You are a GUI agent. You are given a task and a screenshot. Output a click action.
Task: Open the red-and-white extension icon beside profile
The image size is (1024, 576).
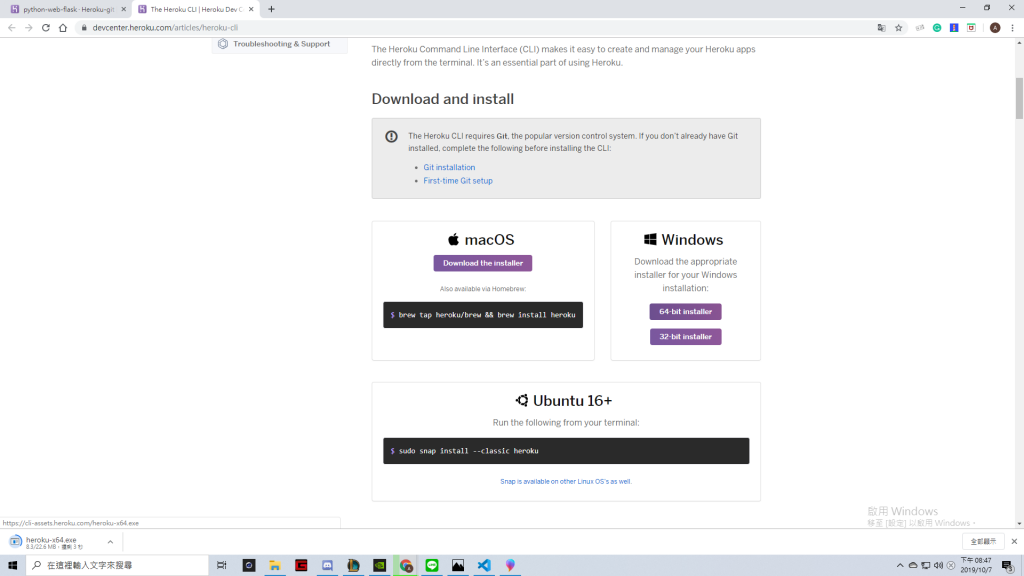(x=971, y=27)
